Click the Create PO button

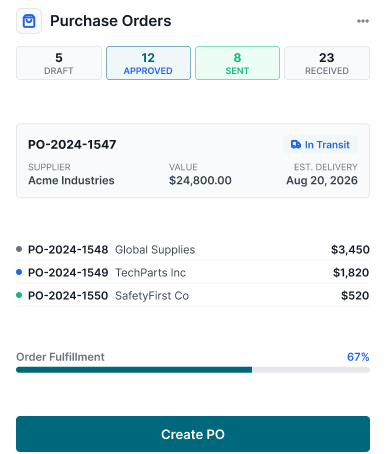[x=193, y=434]
